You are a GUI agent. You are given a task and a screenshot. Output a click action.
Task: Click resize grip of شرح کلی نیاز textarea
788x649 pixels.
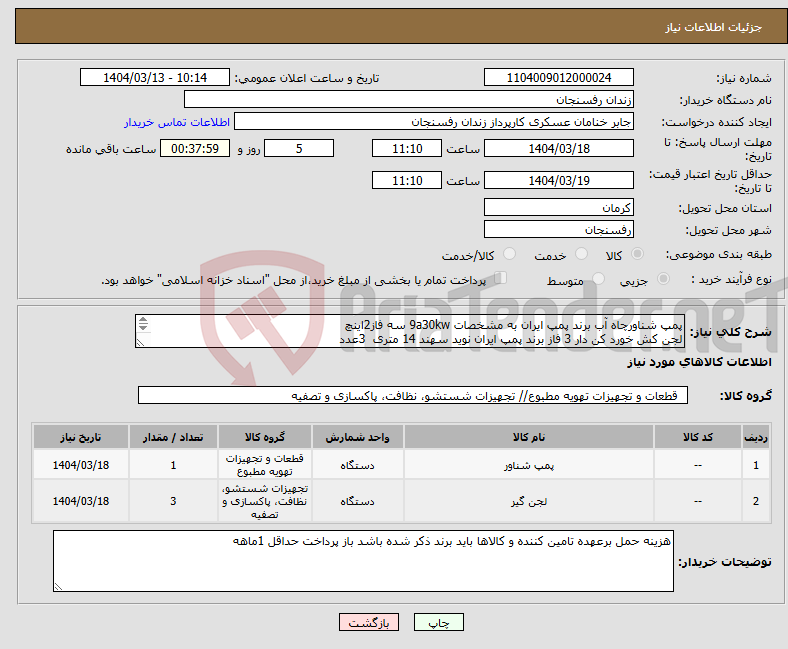click(140, 342)
